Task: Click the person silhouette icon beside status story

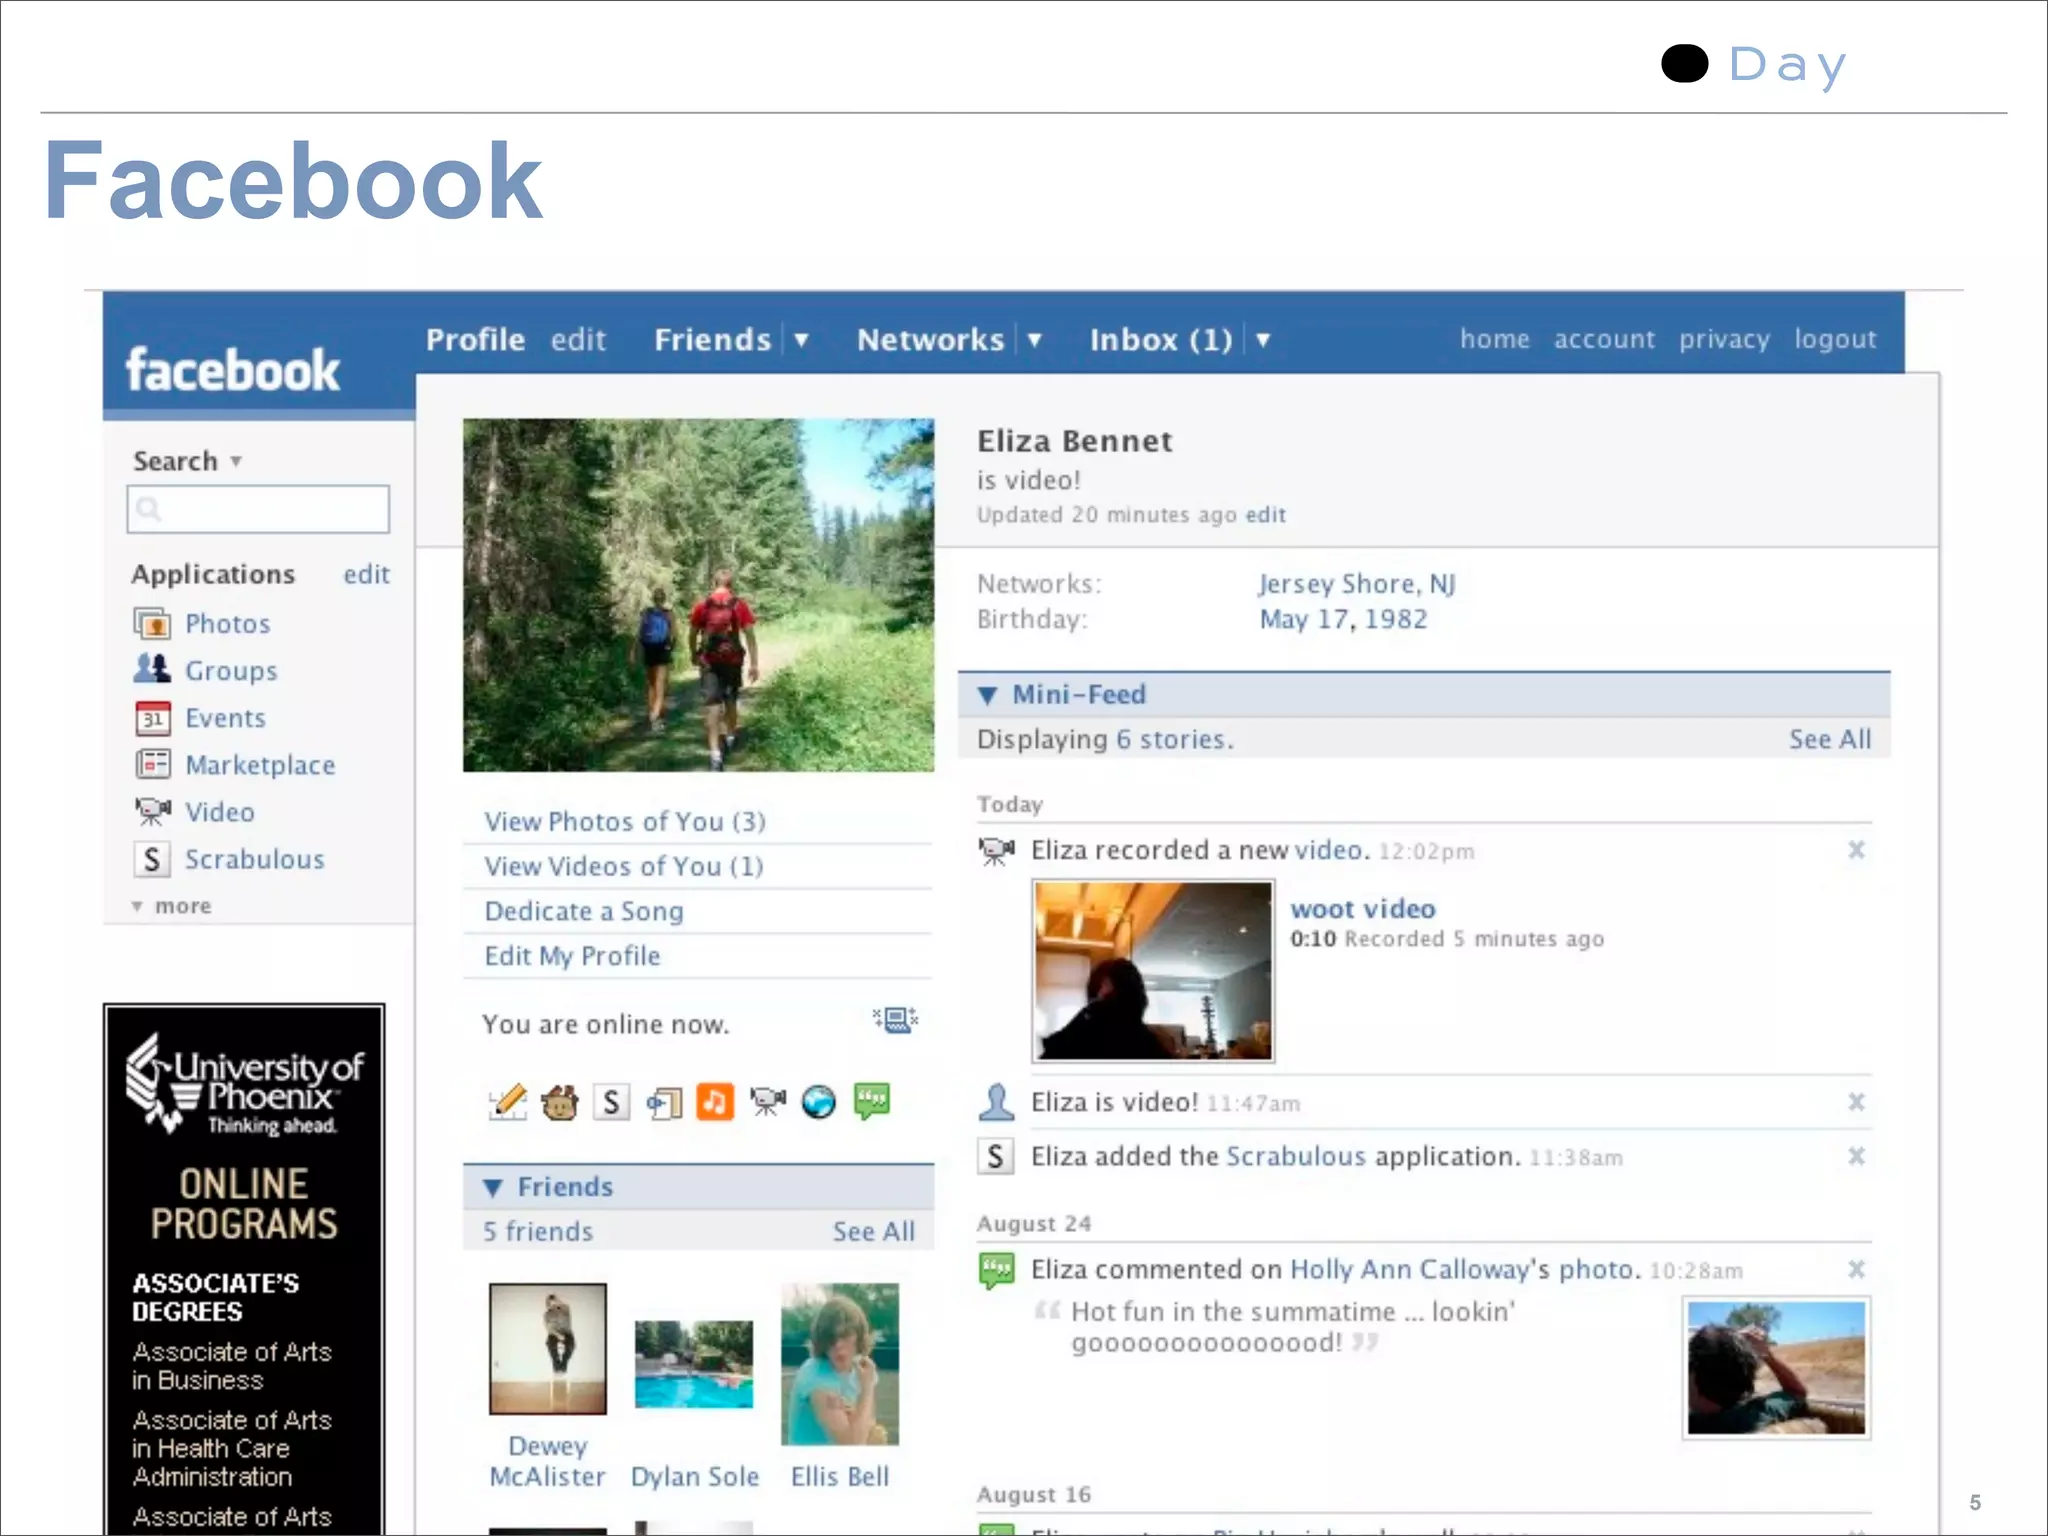Action: coord(996,1102)
